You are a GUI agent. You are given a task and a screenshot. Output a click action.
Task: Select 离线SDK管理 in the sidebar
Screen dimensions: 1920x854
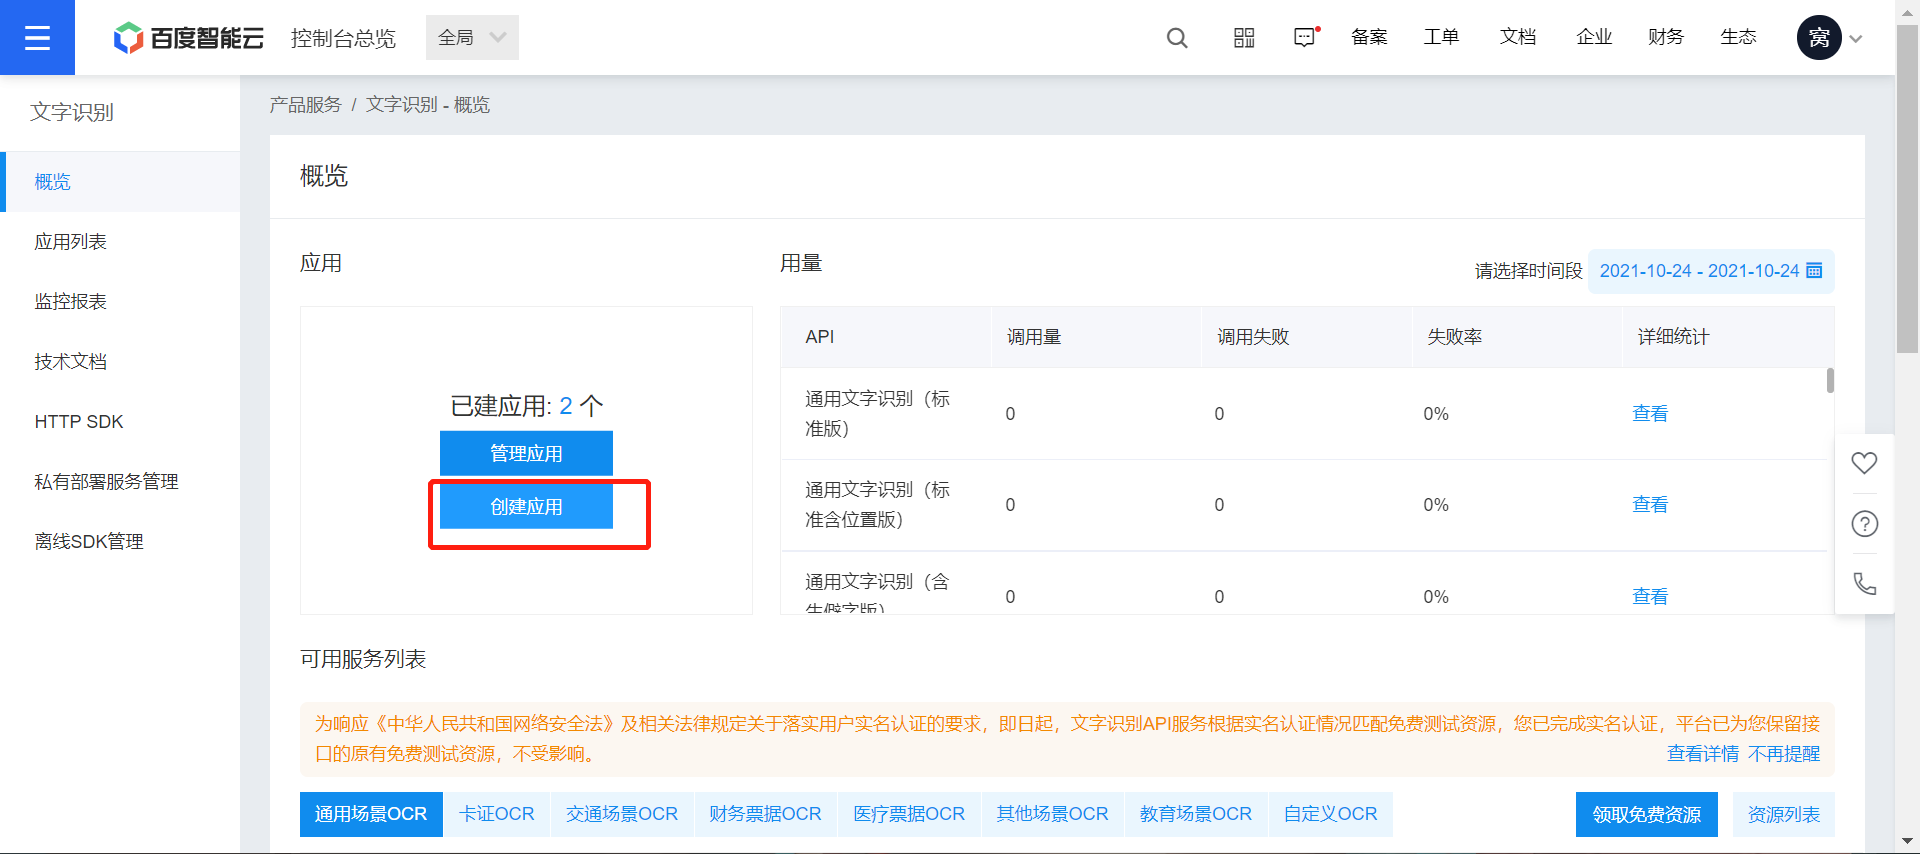(x=122, y=542)
